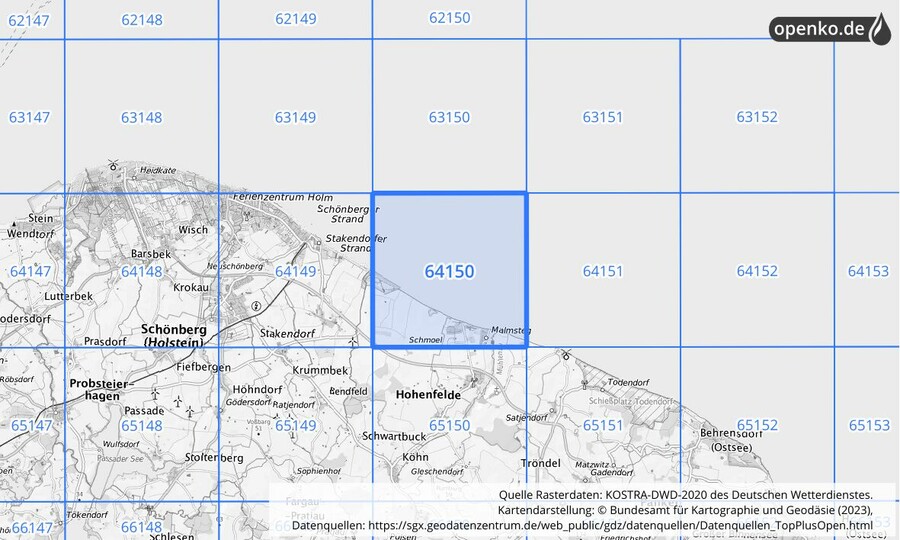
Task: Click the Stakendorf place name
Action: [288, 333]
